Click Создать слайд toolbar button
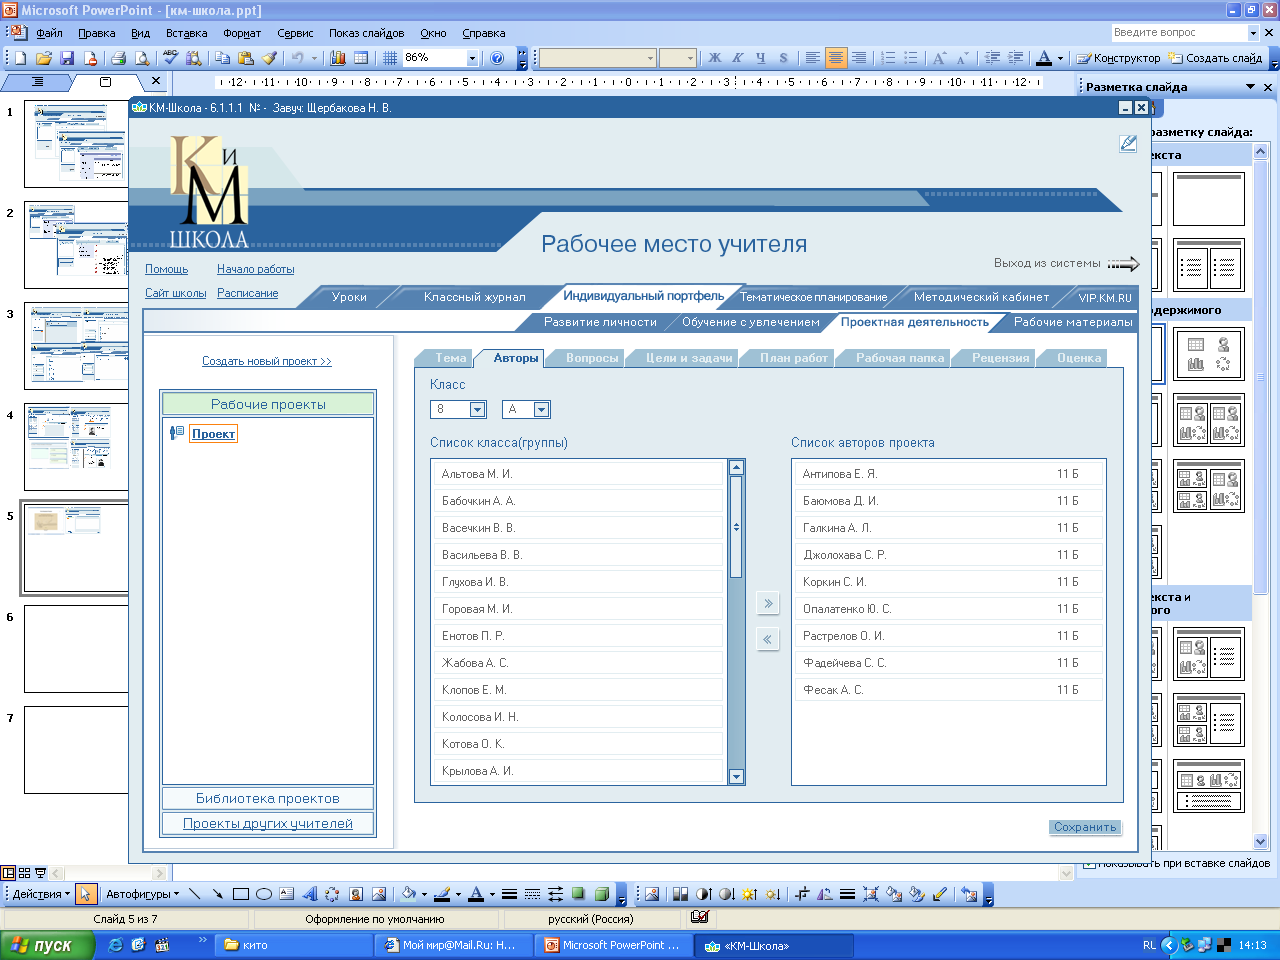The height and width of the screenshot is (960, 1280). 1215,58
